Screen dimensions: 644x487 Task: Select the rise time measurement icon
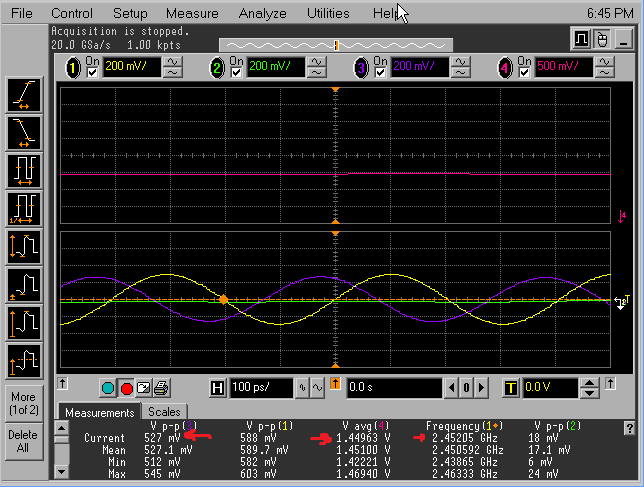[x=24, y=94]
